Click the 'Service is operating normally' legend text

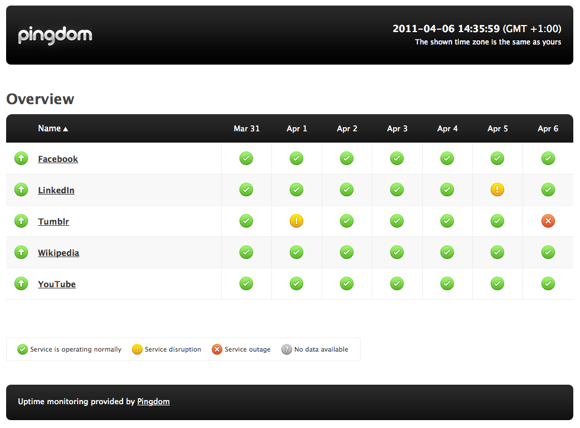point(75,350)
